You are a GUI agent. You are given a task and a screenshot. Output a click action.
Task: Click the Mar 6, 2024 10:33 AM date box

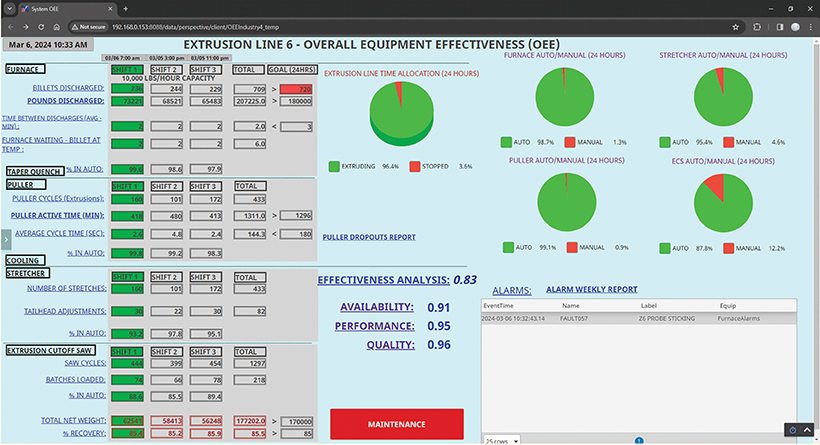pyautogui.click(x=48, y=45)
